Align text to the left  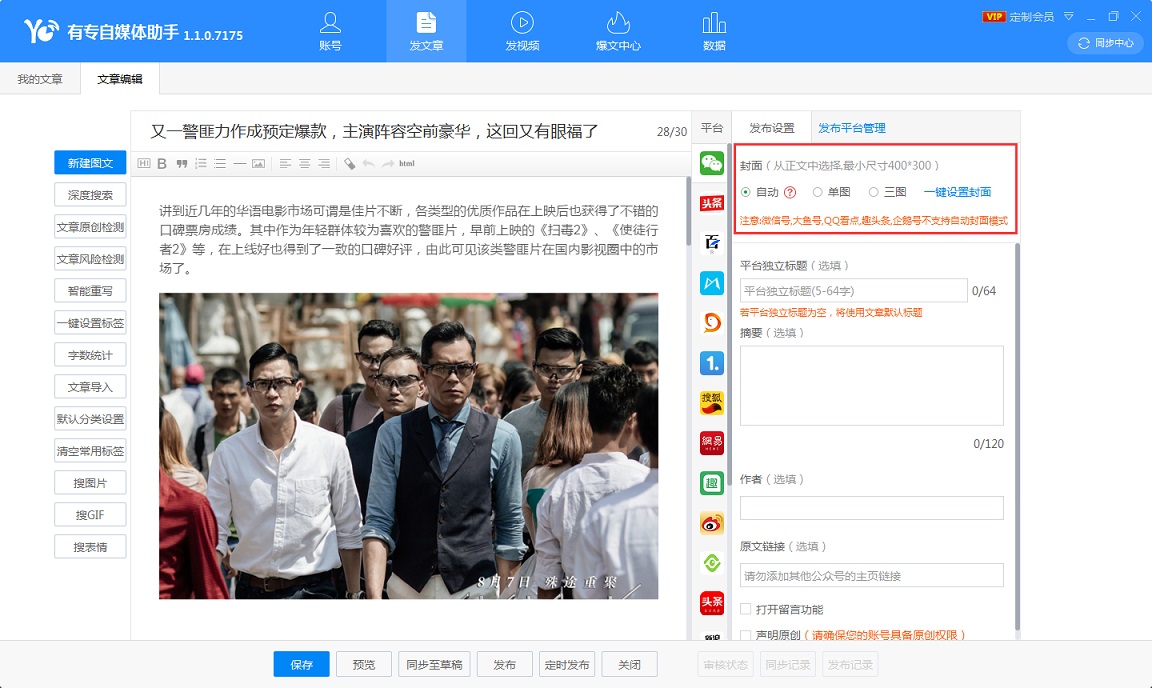[x=285, y=163]
